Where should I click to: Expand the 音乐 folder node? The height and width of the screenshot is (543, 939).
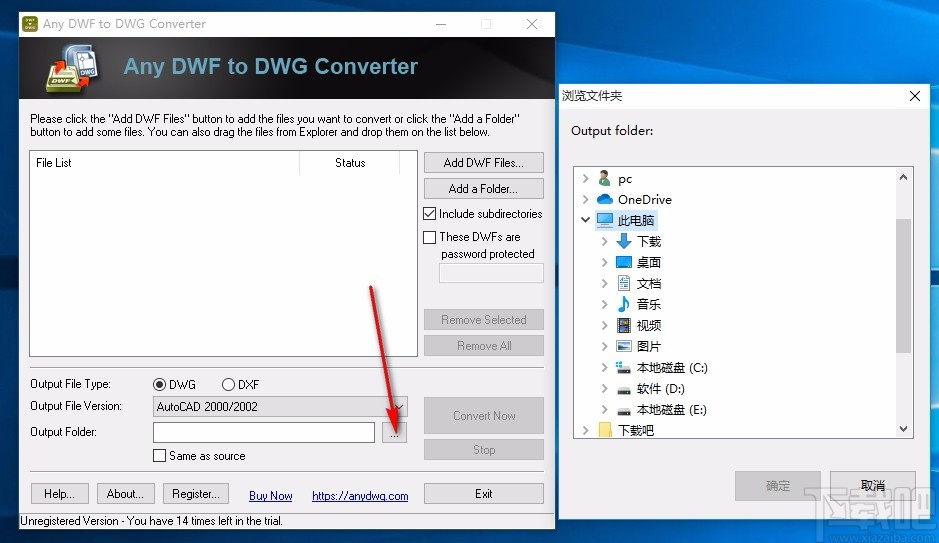[x=604, y=304]
